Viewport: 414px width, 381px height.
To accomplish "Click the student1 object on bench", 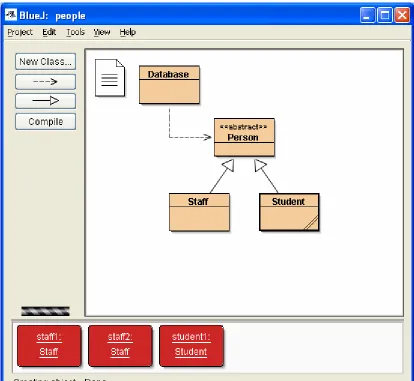I will pyautogui.click(x=191, y=346).
